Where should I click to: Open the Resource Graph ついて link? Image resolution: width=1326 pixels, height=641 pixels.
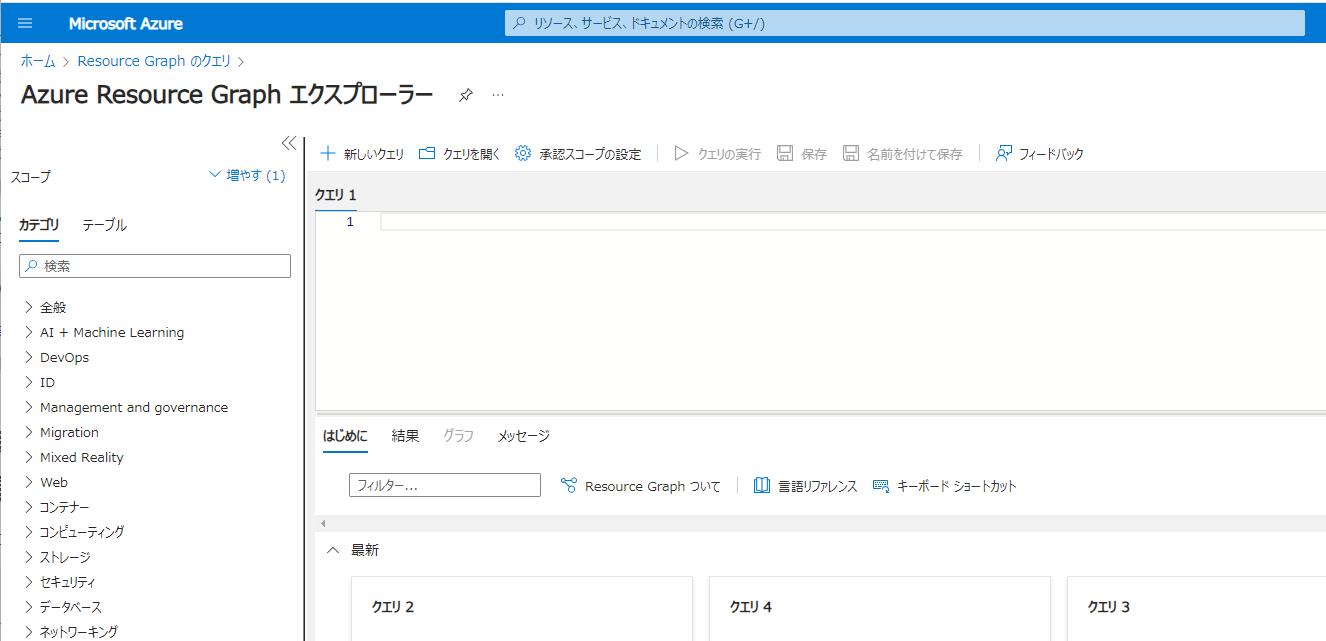[640, 486]
